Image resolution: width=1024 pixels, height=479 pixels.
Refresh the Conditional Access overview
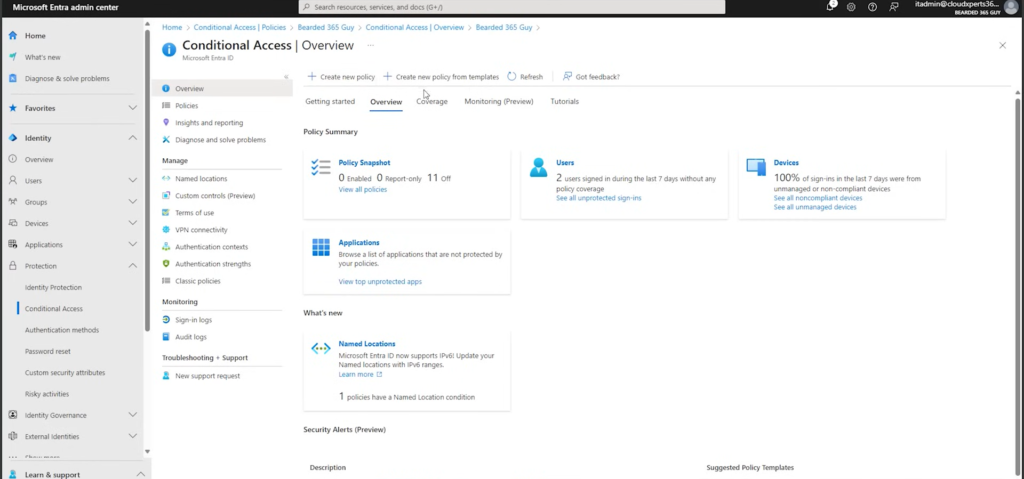525,76
